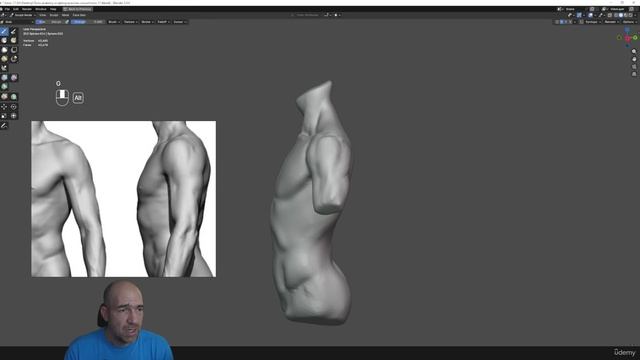Open the Sculpt menu
Screen dimensions: 640x360
[54, 15]
